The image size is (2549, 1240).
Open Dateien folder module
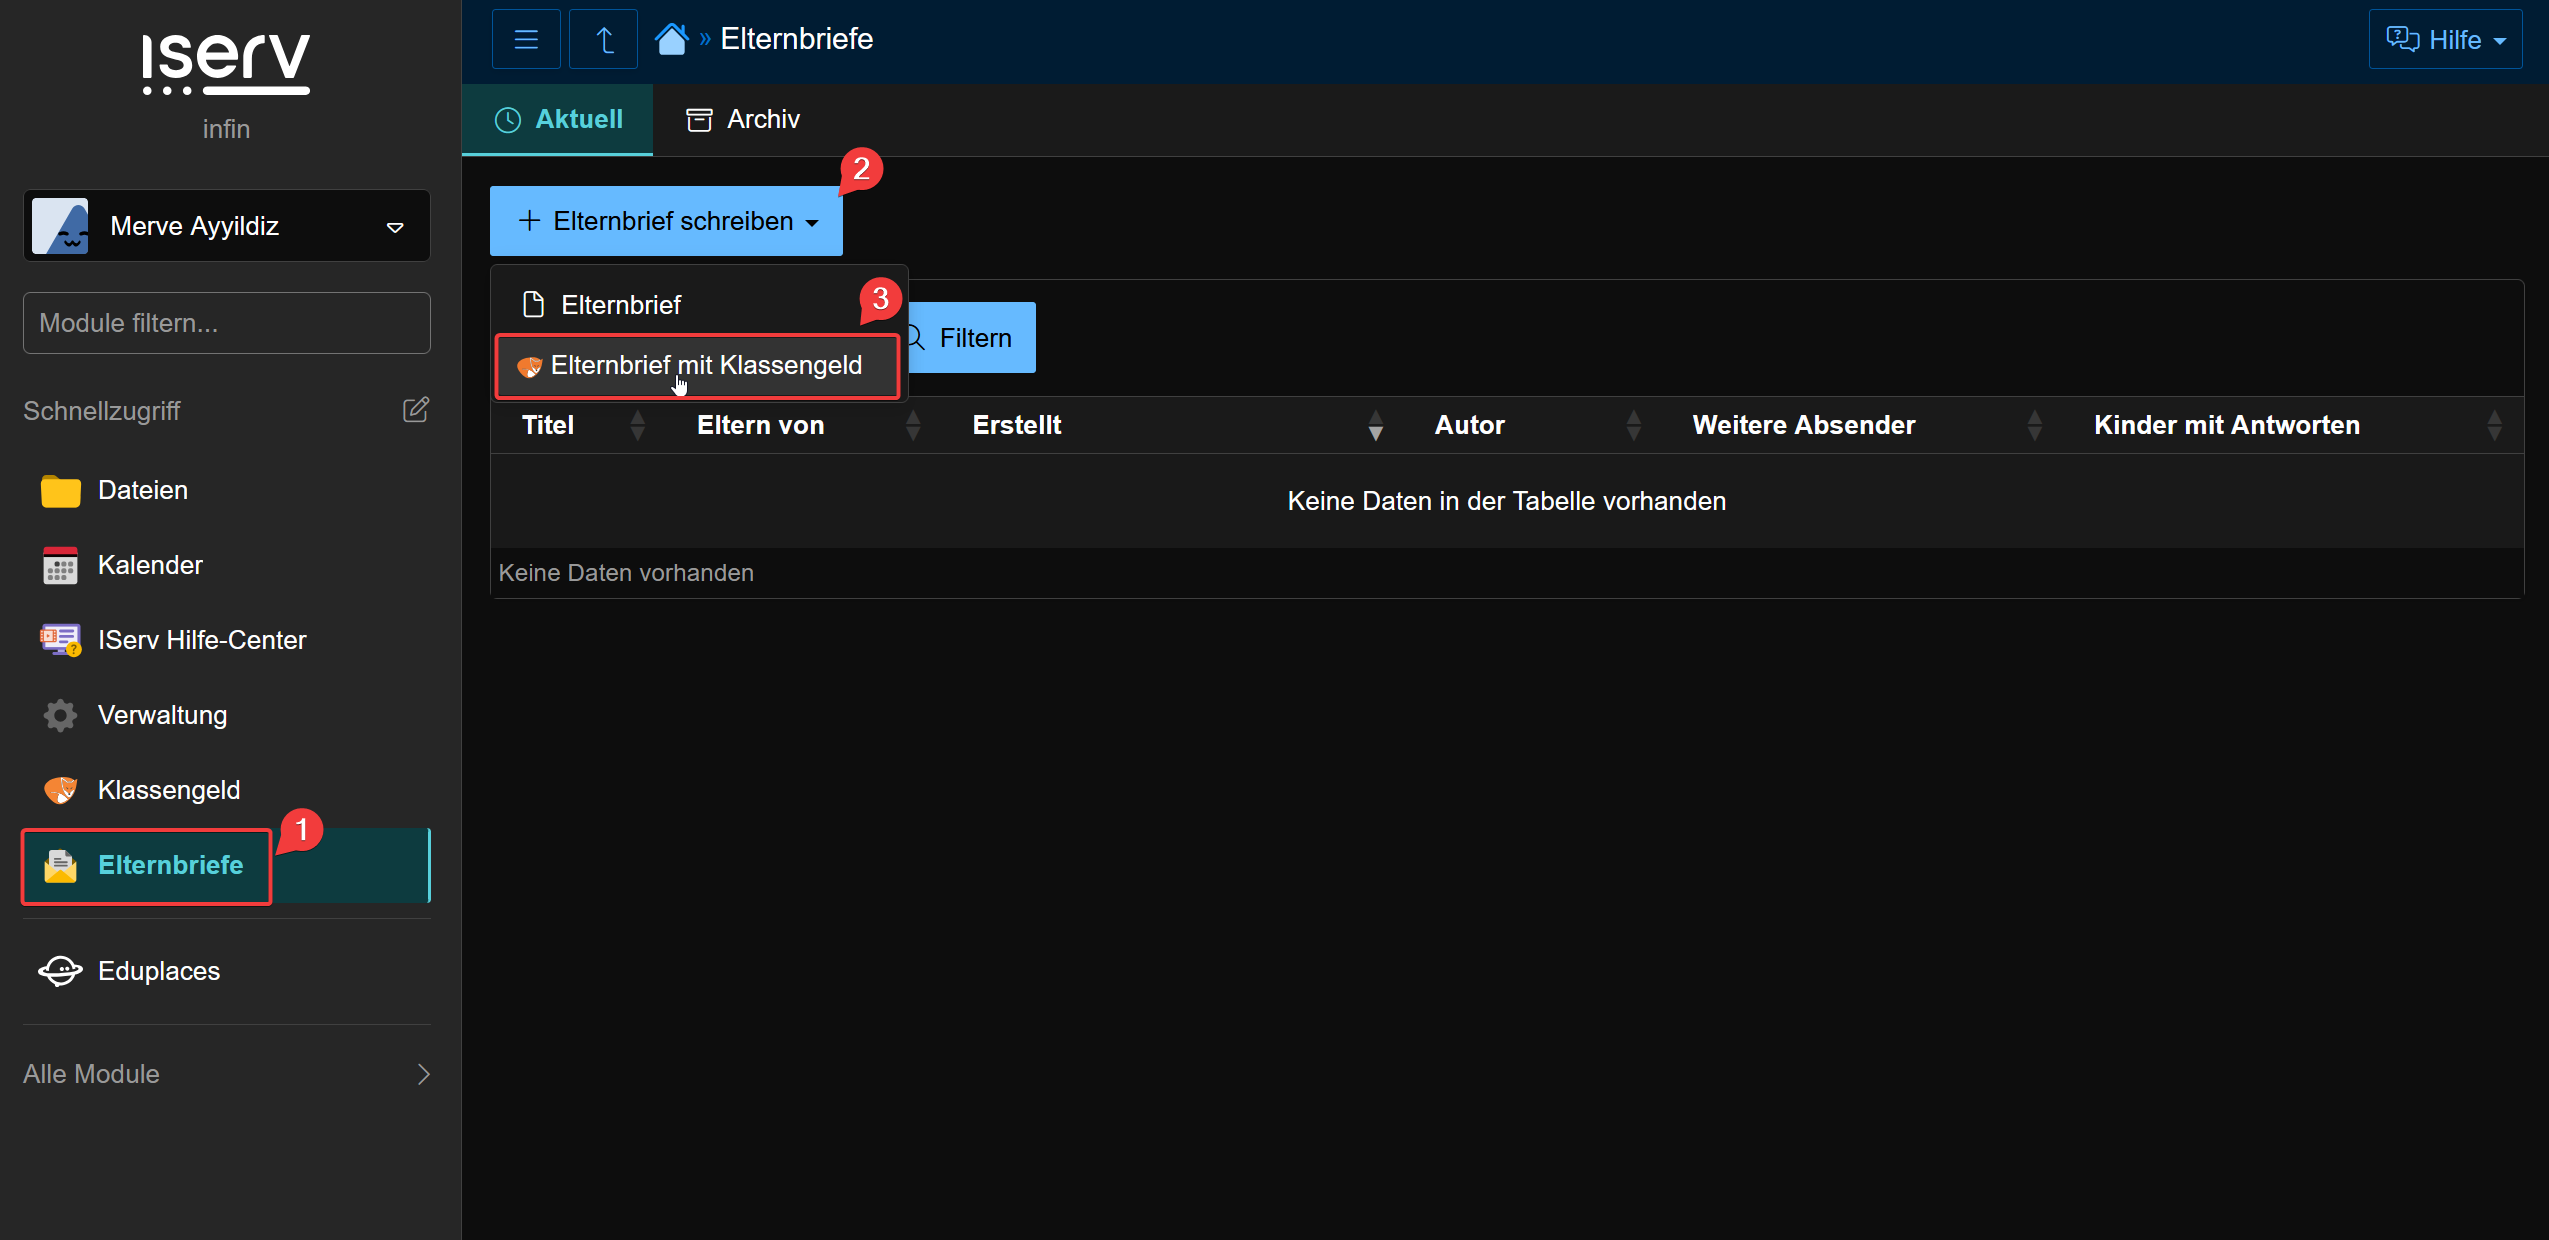(143, 490)
